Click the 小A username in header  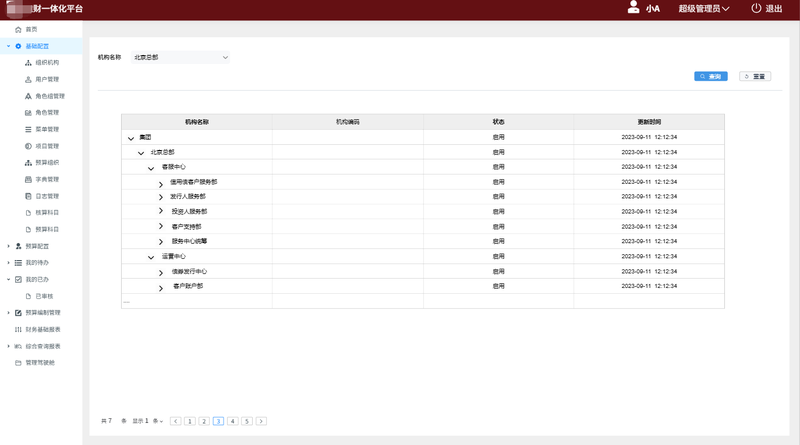point(653,9)
